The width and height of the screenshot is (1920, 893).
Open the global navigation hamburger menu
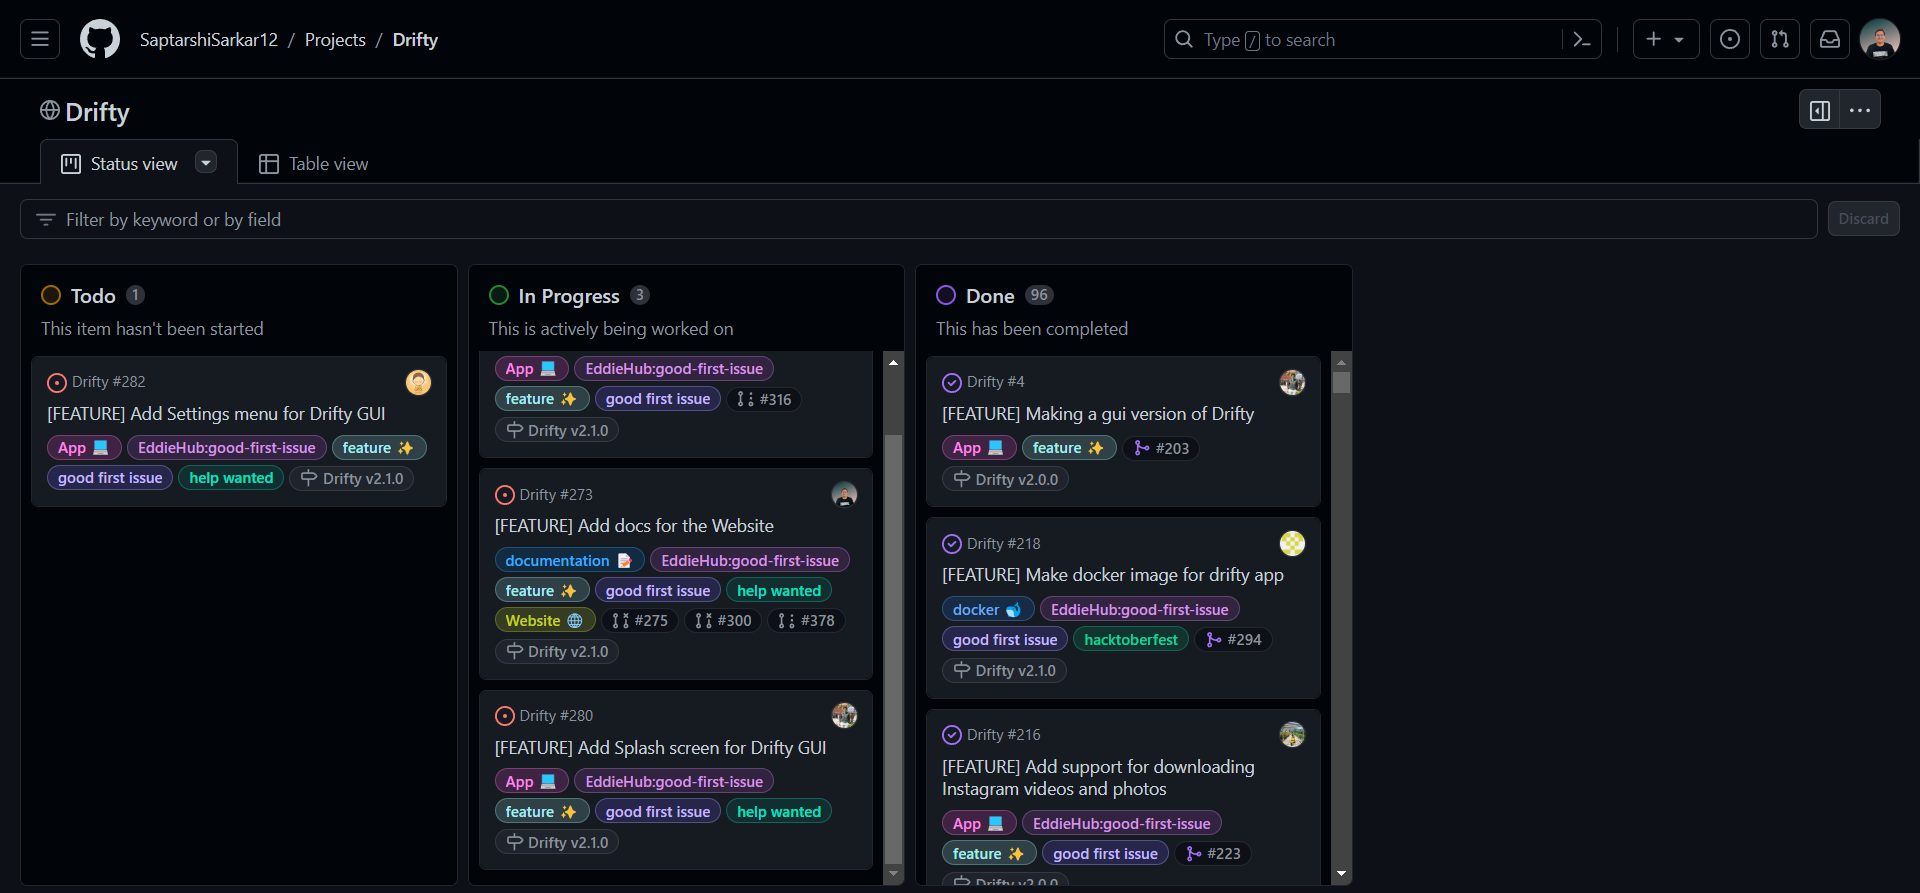[x=40, y=39]
